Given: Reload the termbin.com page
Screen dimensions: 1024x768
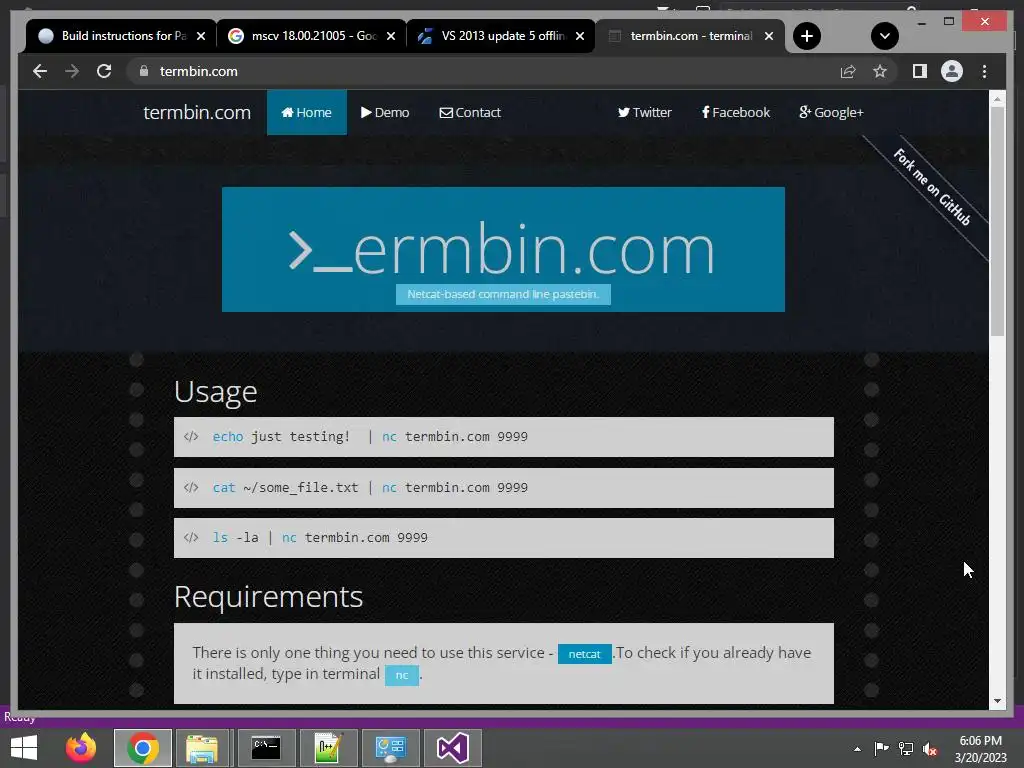Looking at the screenshot, I should click(104, 71).
